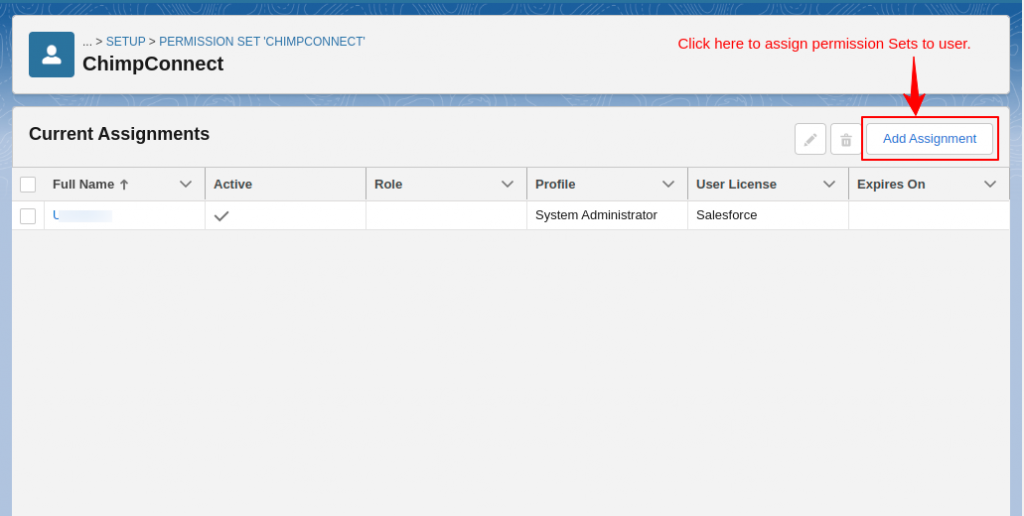This screenshot has height=516, width=1024.
Task: Show the User License column menu
Action: (x=829, y=184)
